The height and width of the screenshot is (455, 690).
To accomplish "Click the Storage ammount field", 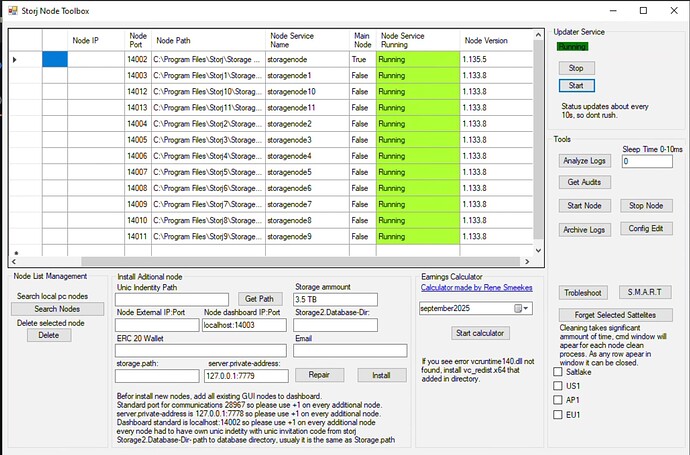I will [335, 300].
